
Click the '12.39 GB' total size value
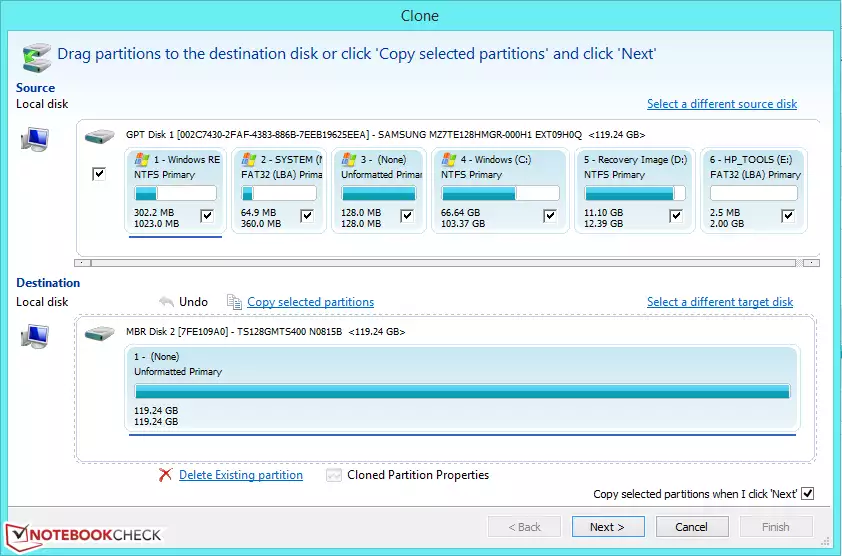(604, 223)
